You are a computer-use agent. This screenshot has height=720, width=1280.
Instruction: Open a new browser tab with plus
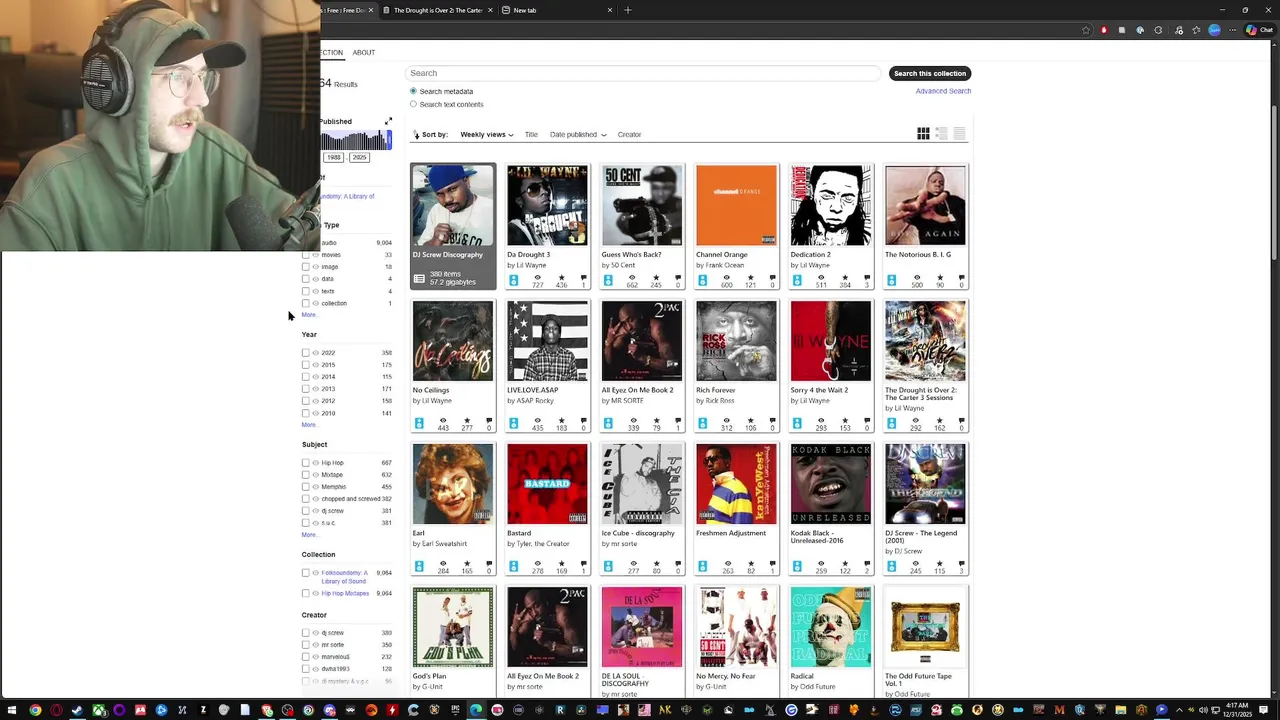pos(628,10)
